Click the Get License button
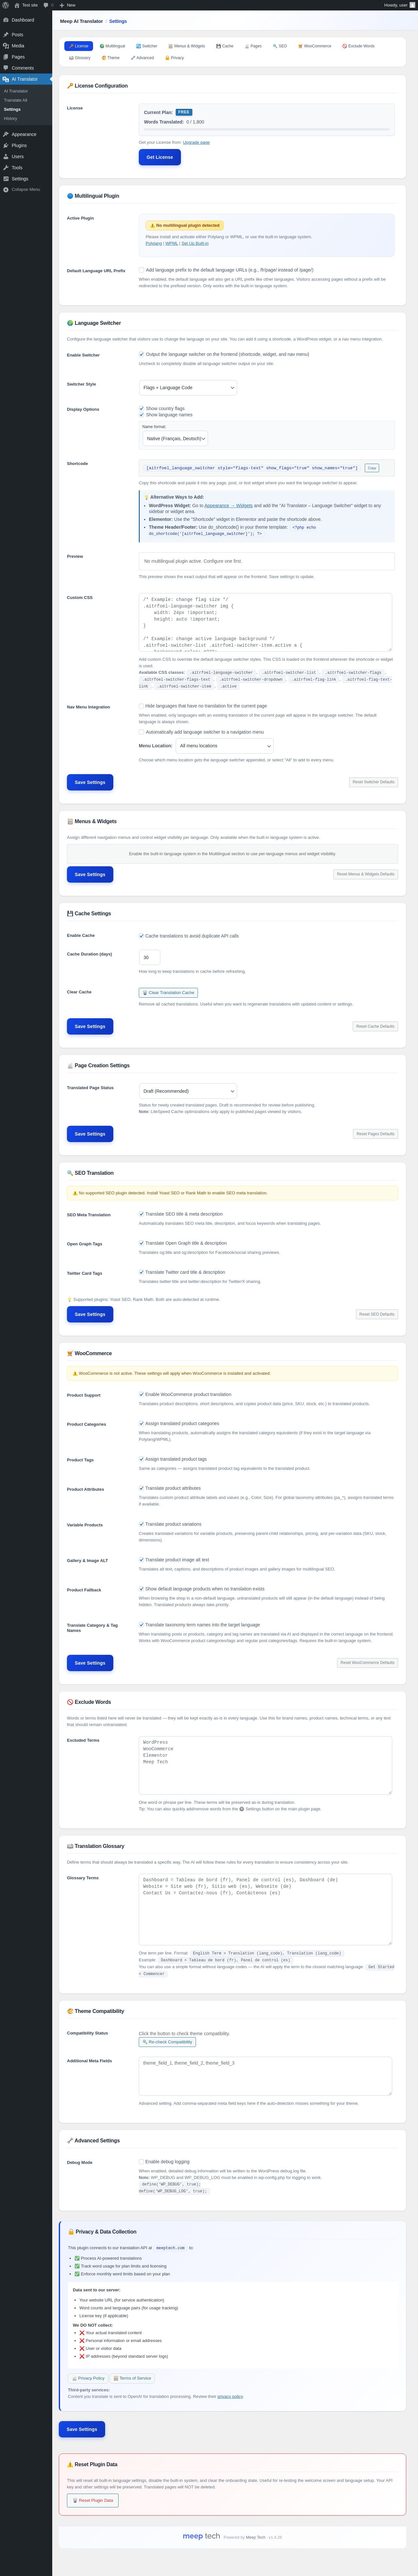This screenshot has width=418, height=2576. coord(160,157)
